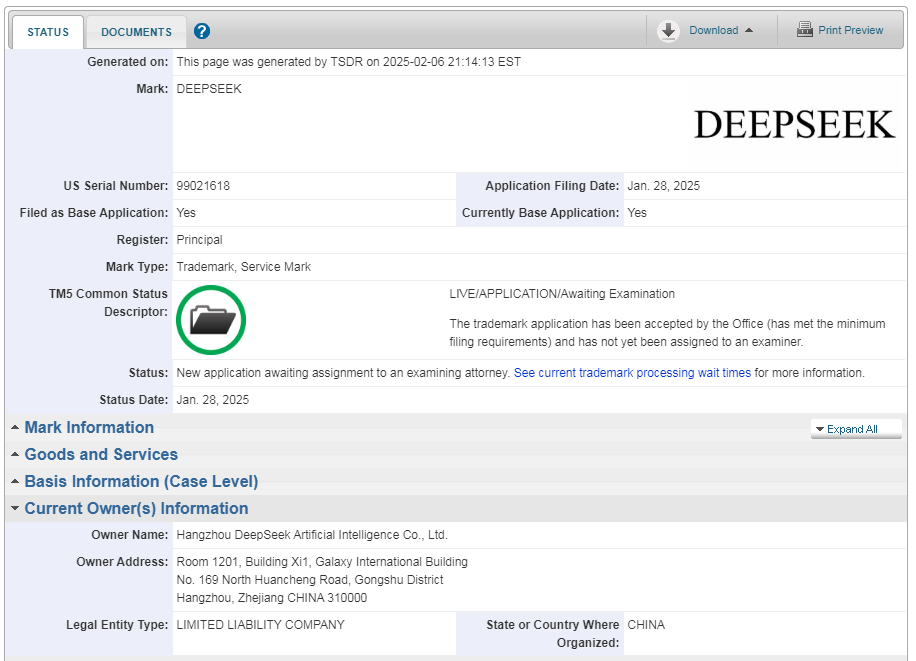Click triangle arrow beside Goods and Services
This screenshot has height=661, width=916.
point(15,455)
